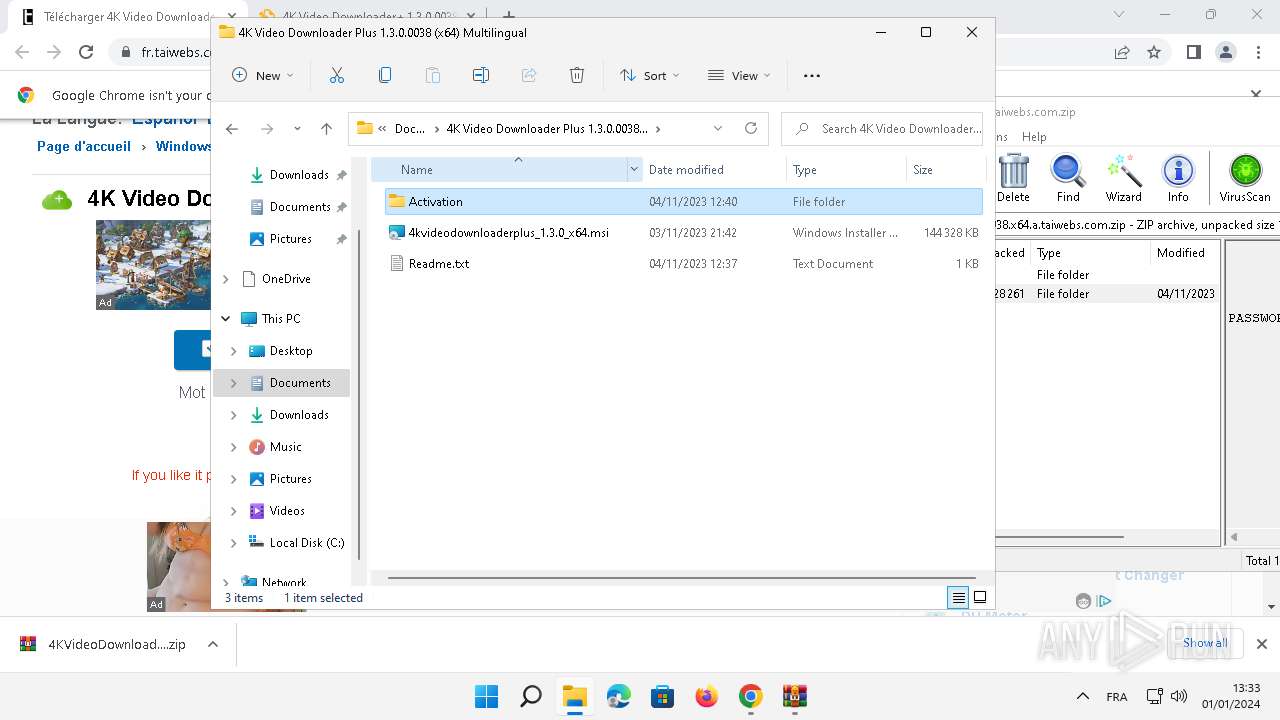Click Show all downloads button
This screenshot has height=720, width=1280.
click(1205, 643)
